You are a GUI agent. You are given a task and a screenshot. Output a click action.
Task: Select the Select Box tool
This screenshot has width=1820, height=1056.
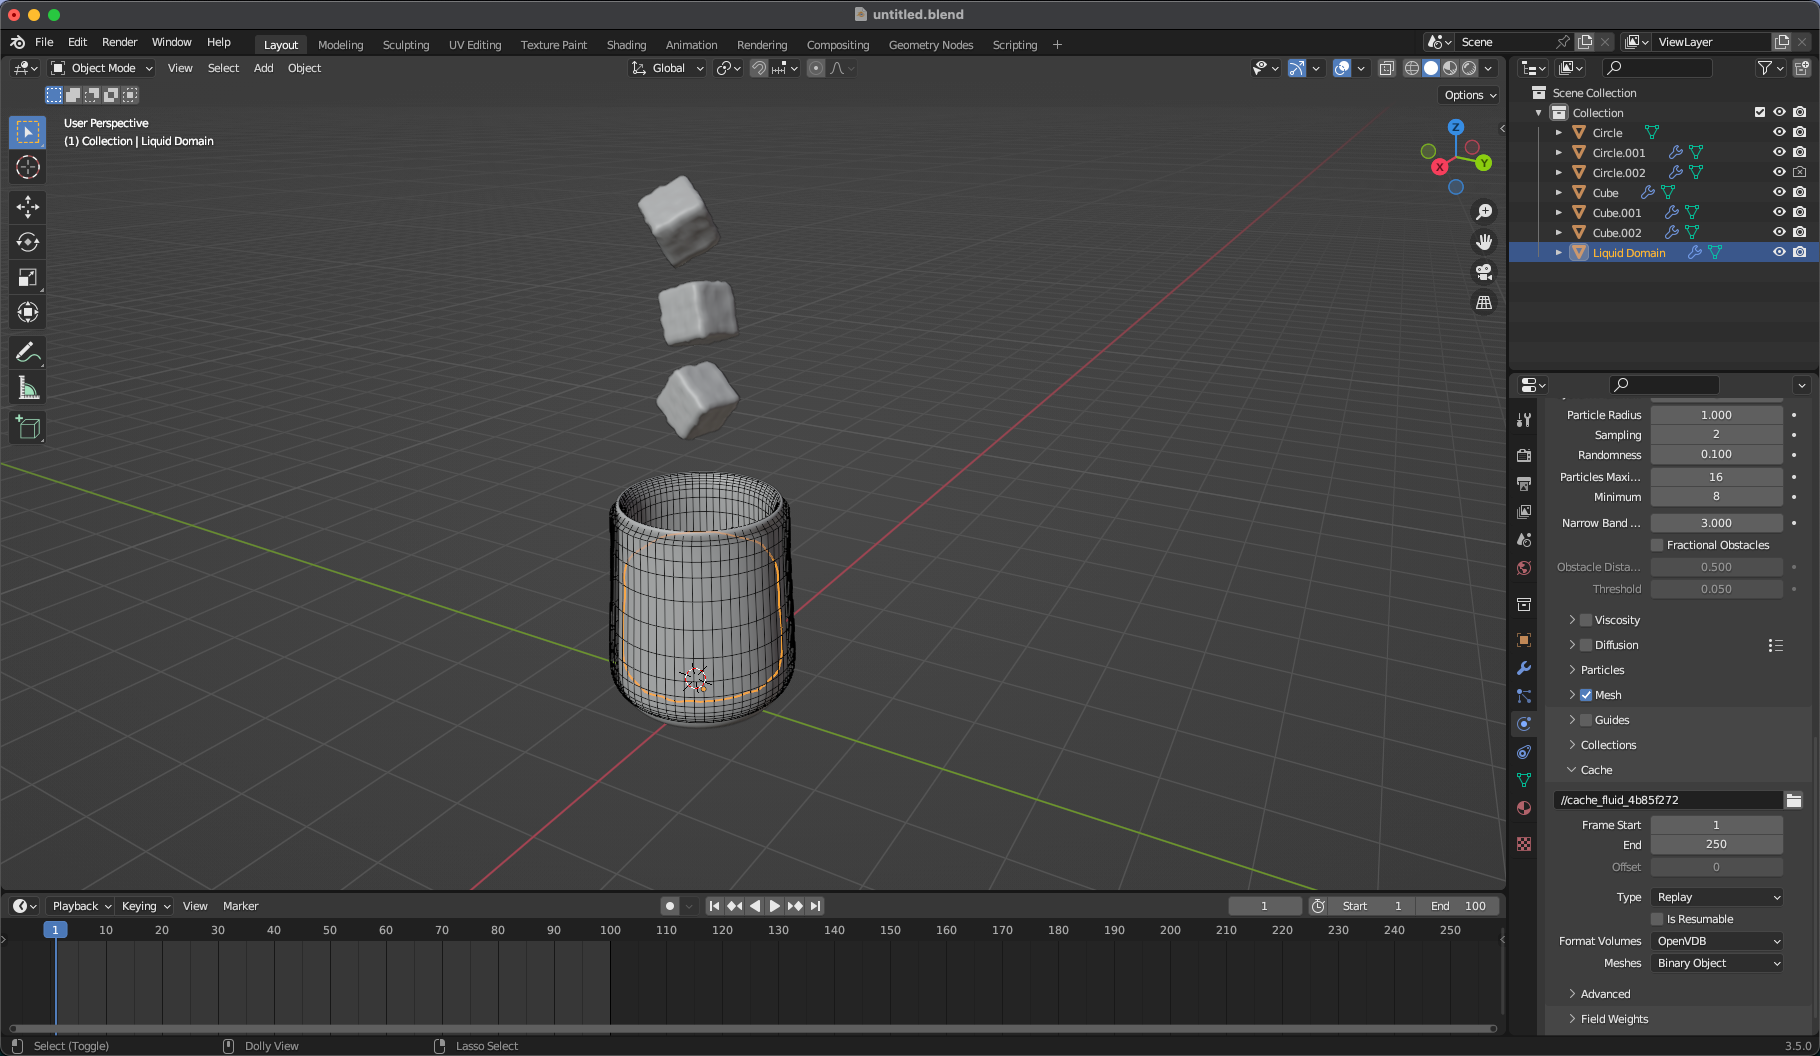click(28, 132)
